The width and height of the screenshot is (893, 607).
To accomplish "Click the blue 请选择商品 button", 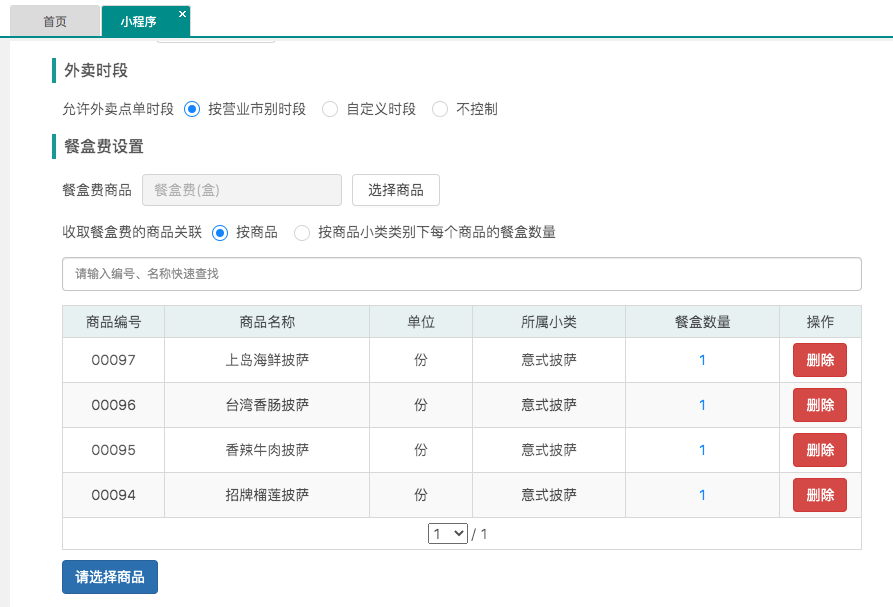I will point(110,577).
